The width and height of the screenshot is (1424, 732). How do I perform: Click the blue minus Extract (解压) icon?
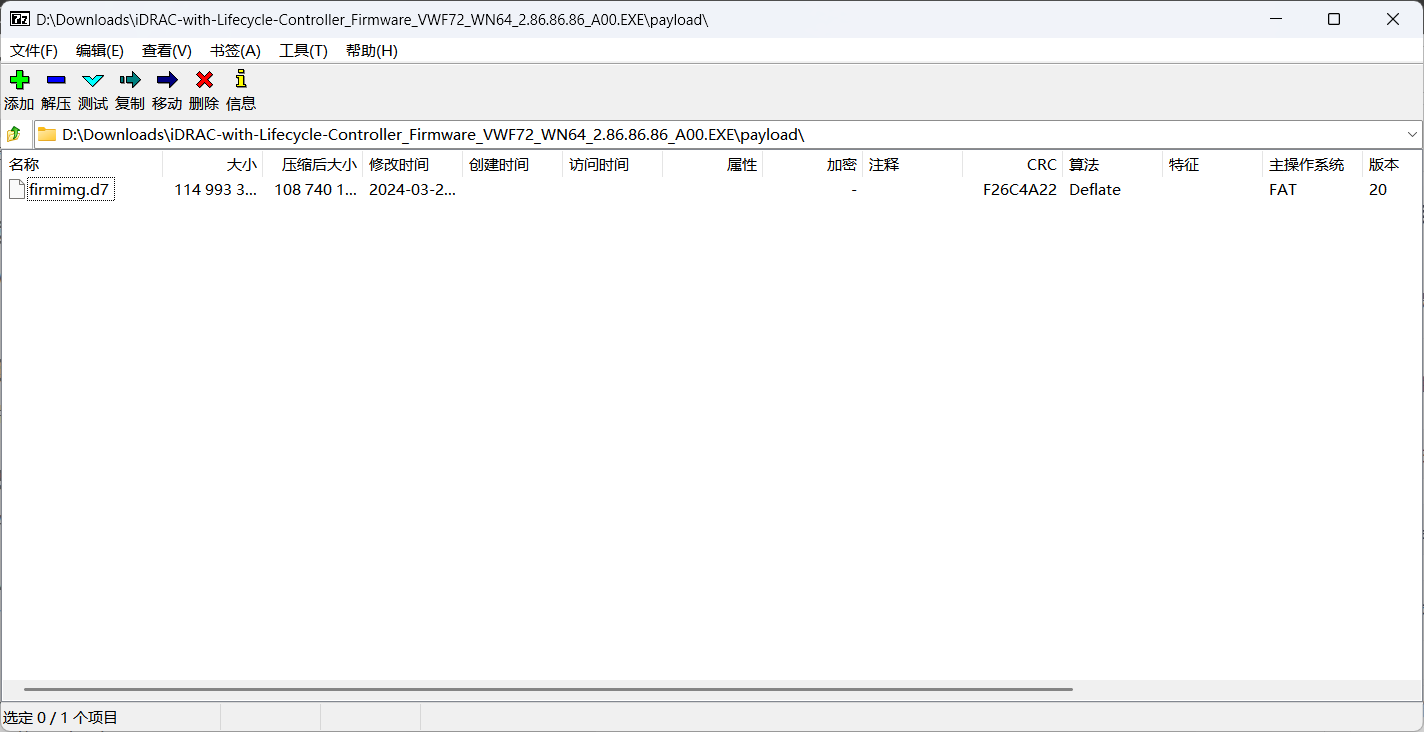[x=56, y=80]
